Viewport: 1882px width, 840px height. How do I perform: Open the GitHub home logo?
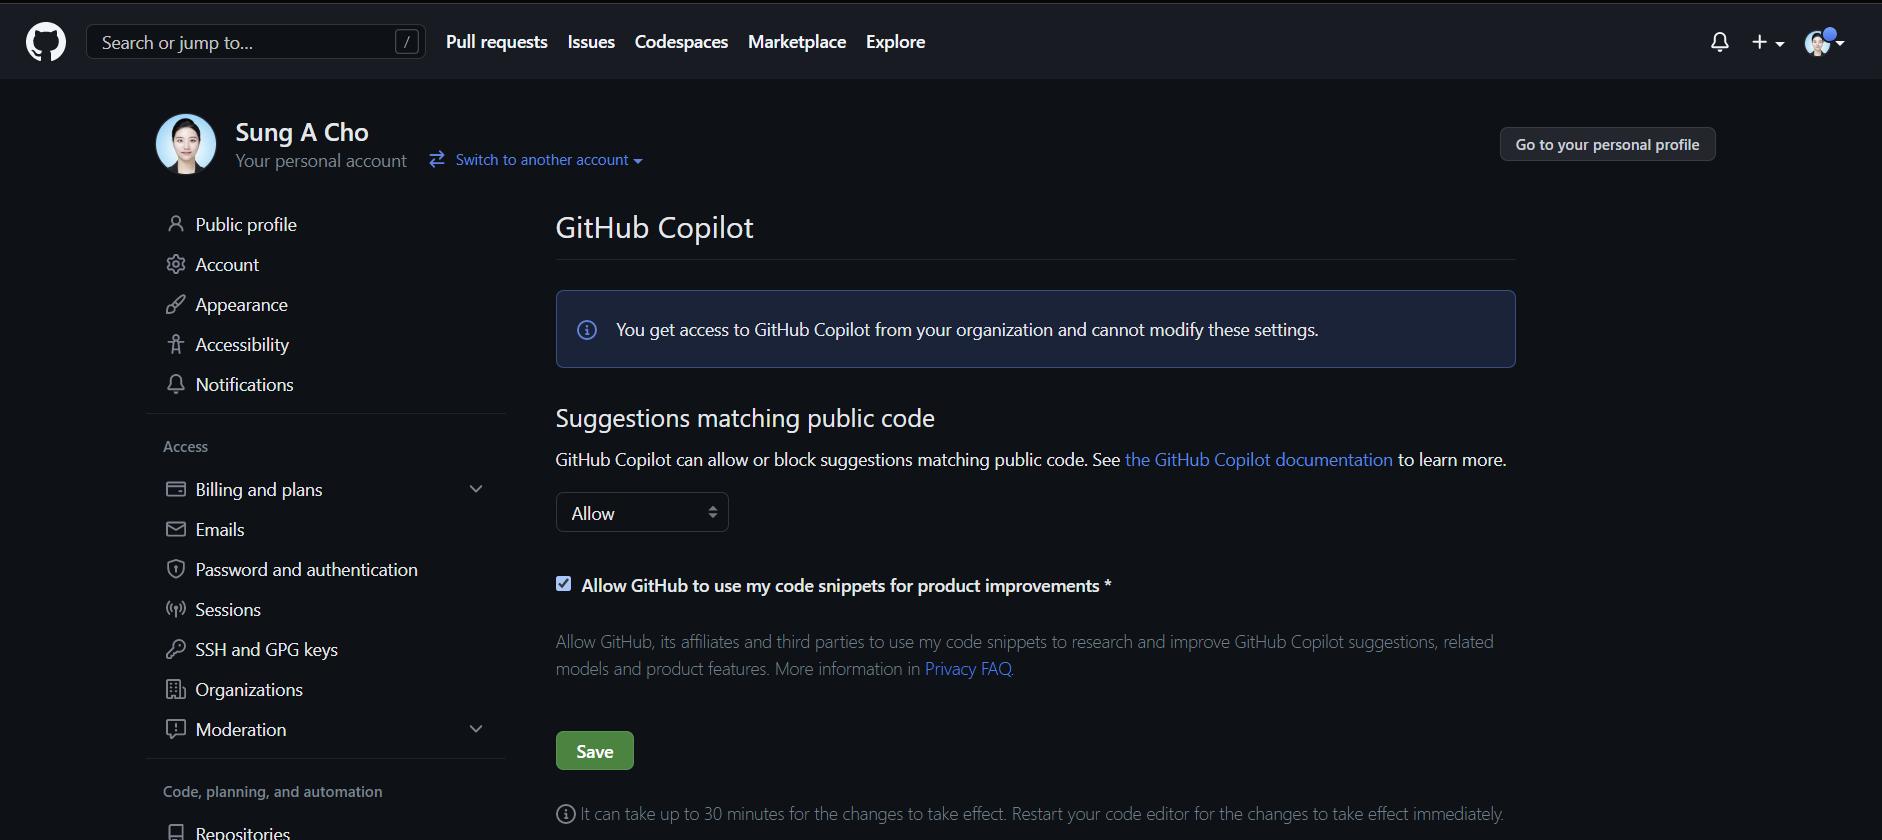coord(46,42)
